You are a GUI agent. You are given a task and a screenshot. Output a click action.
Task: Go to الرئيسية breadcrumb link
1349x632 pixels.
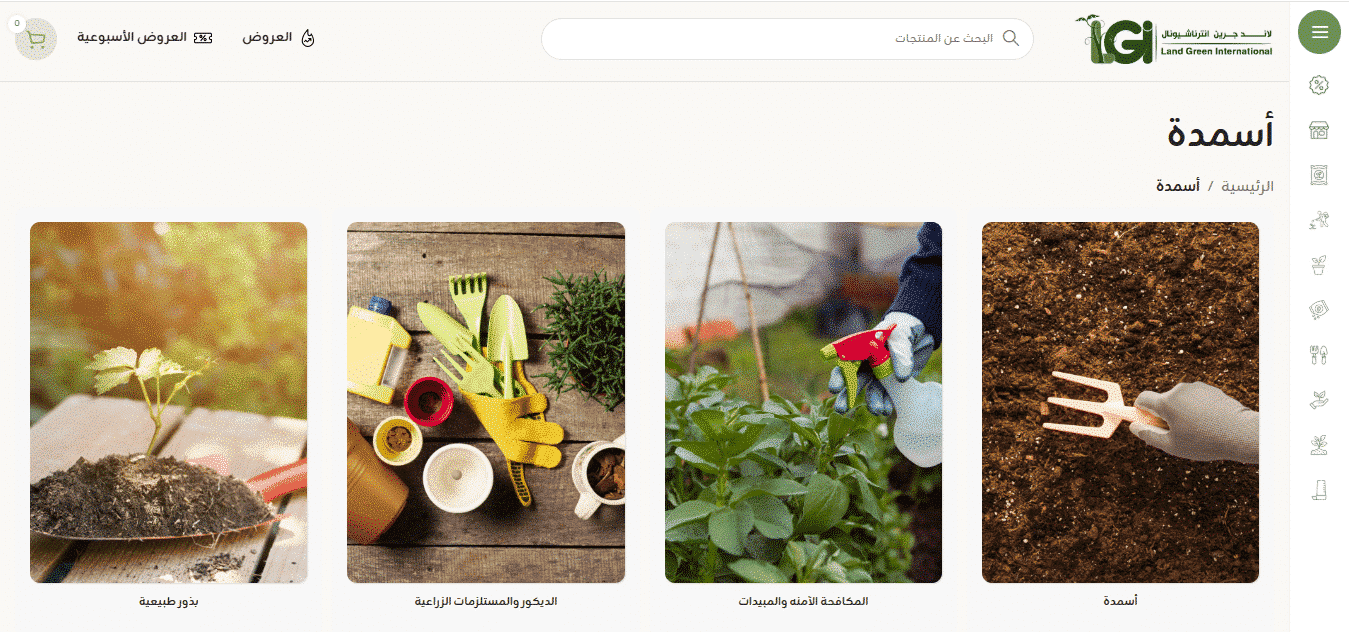[x=1249, y=186]
